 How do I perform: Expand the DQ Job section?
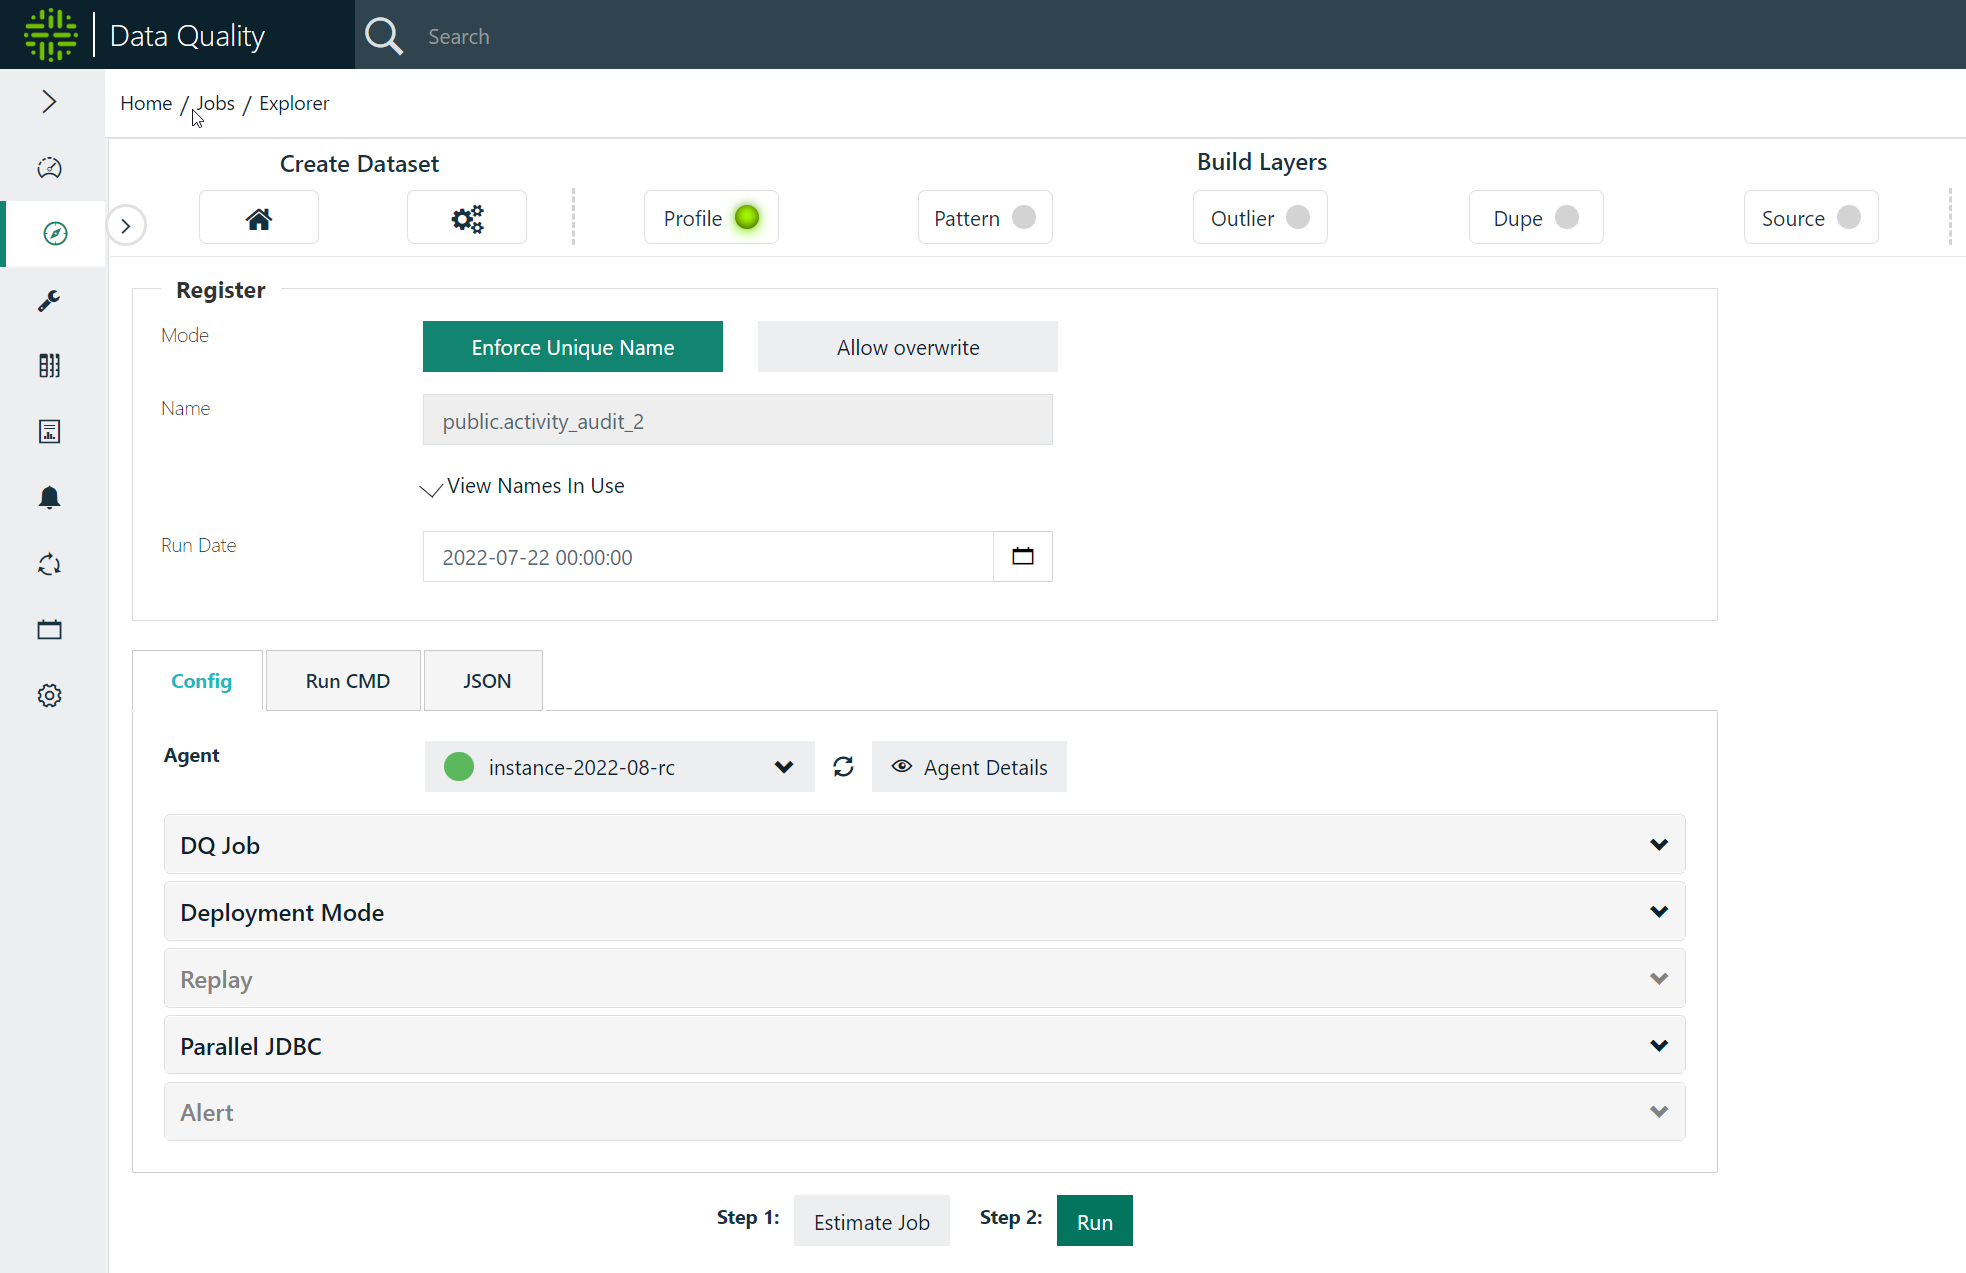tap(924, 845)
